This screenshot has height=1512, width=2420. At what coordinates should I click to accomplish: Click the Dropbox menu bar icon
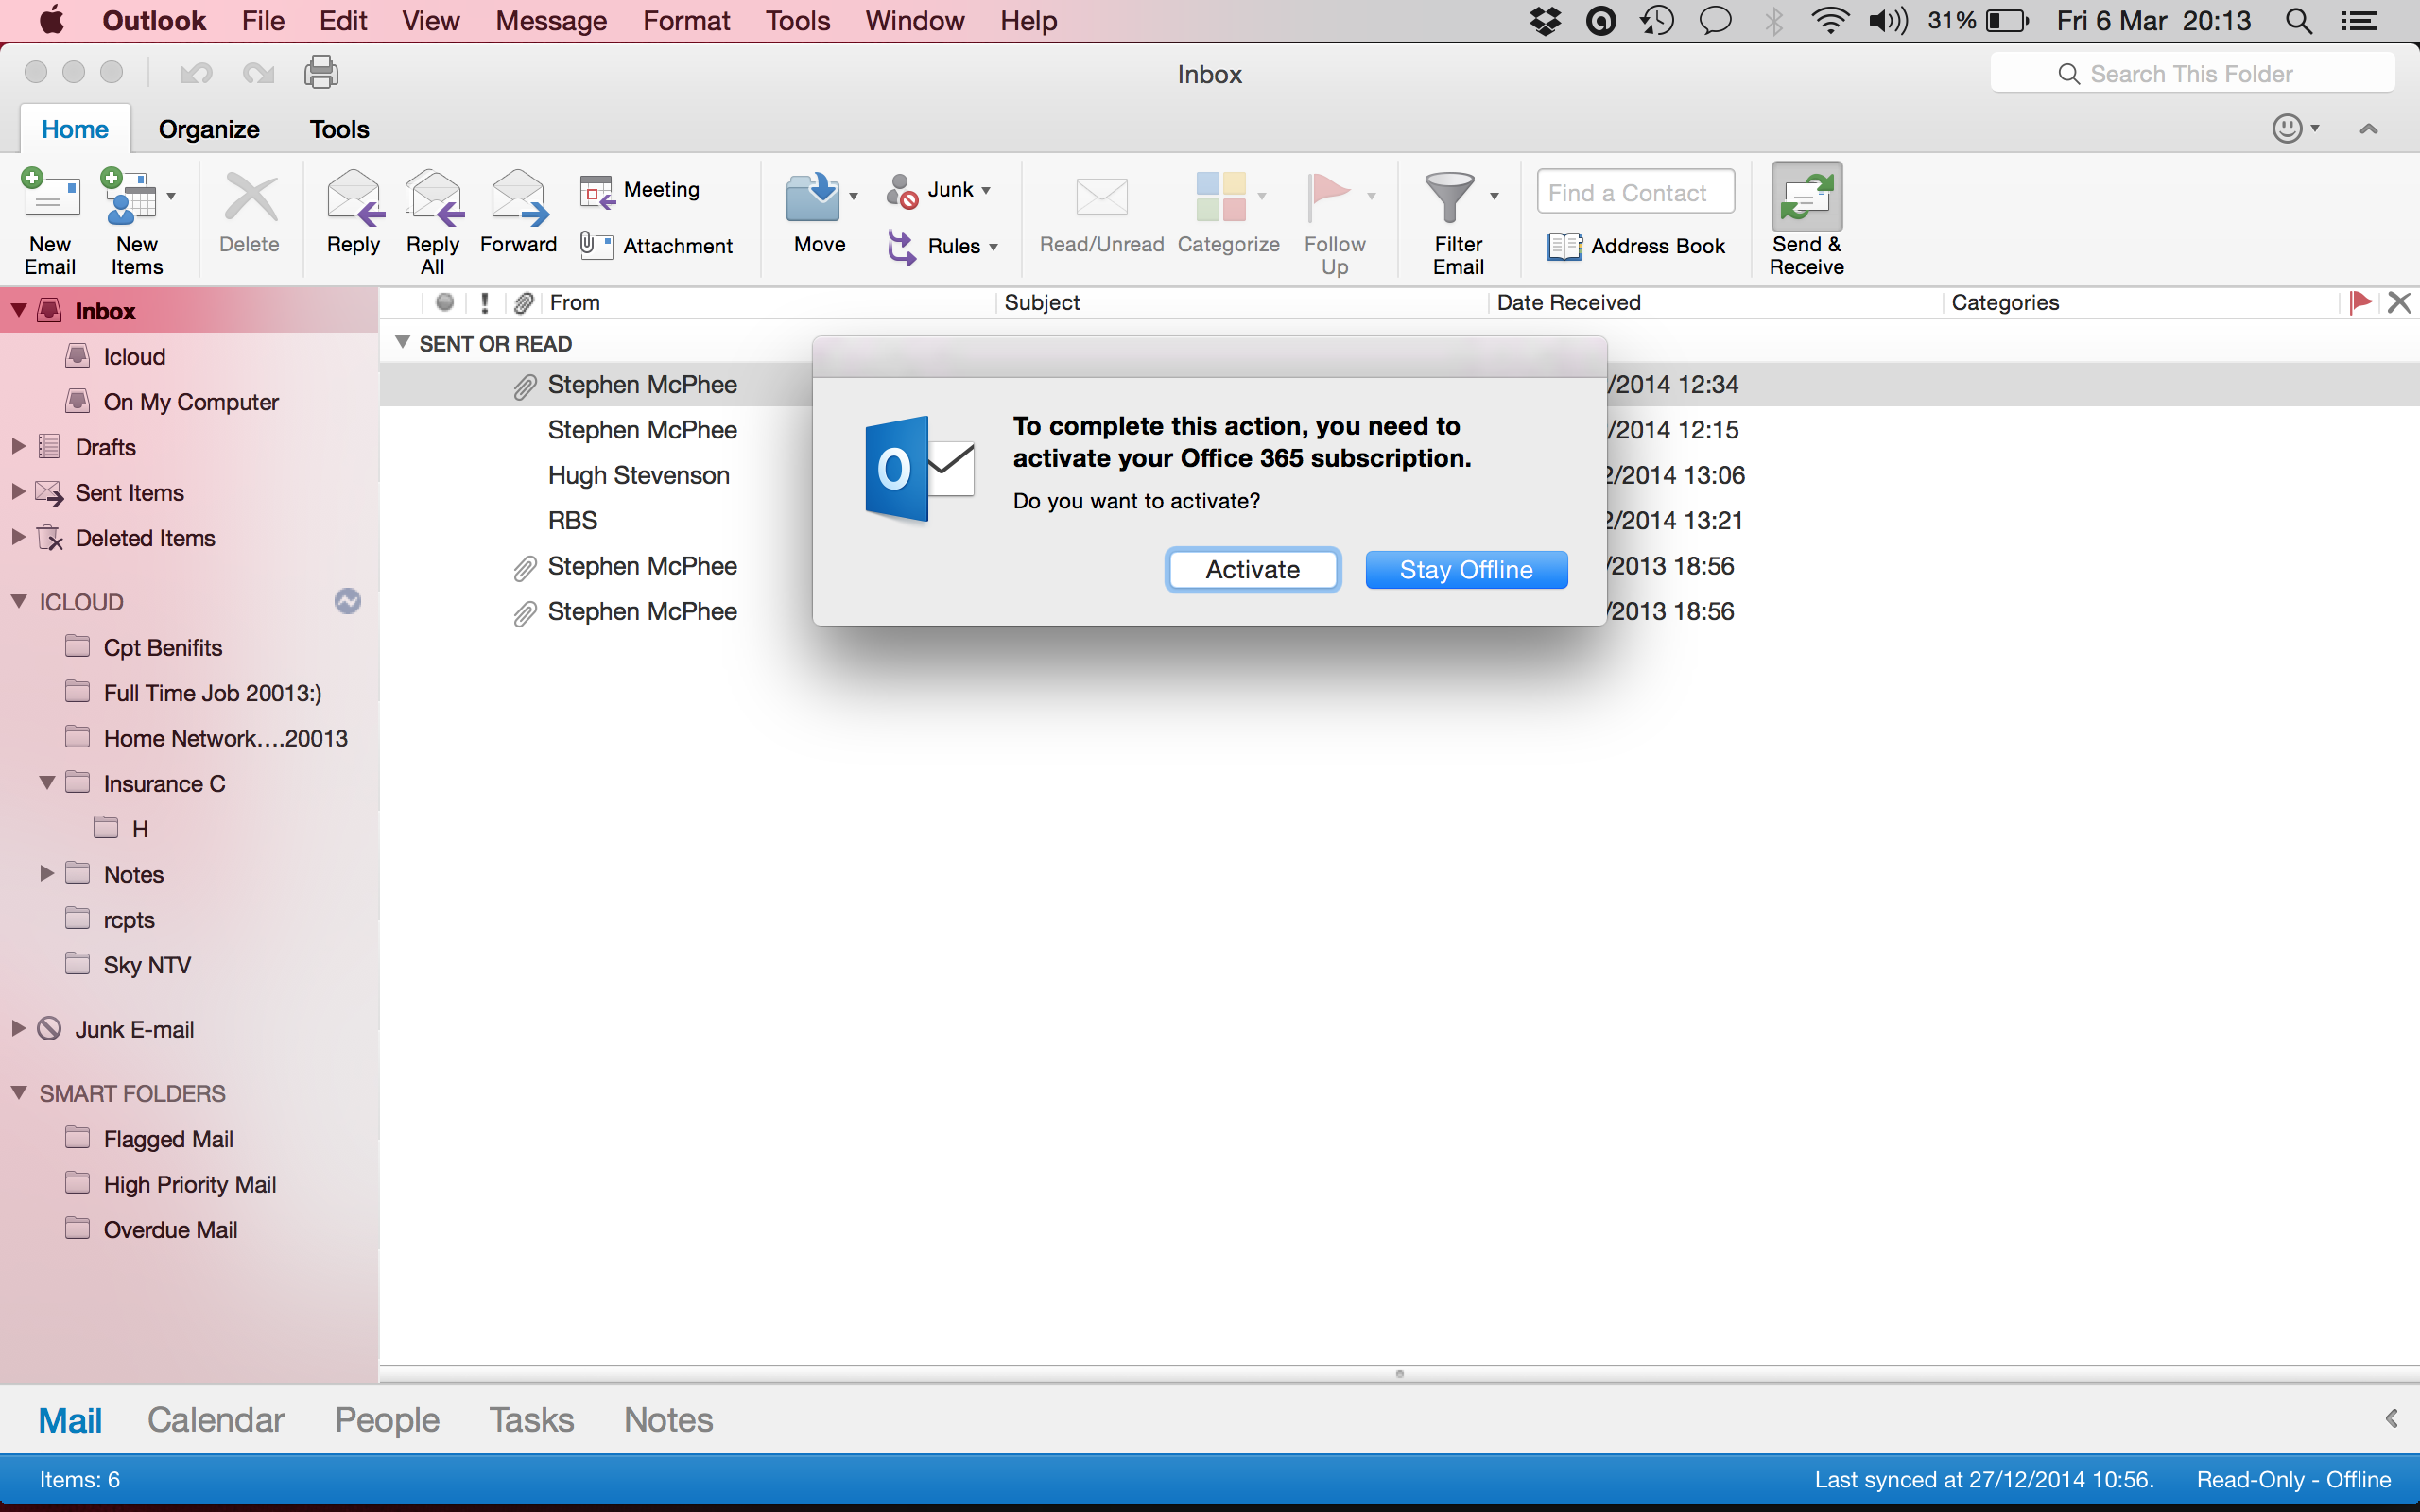point(1545,21)
